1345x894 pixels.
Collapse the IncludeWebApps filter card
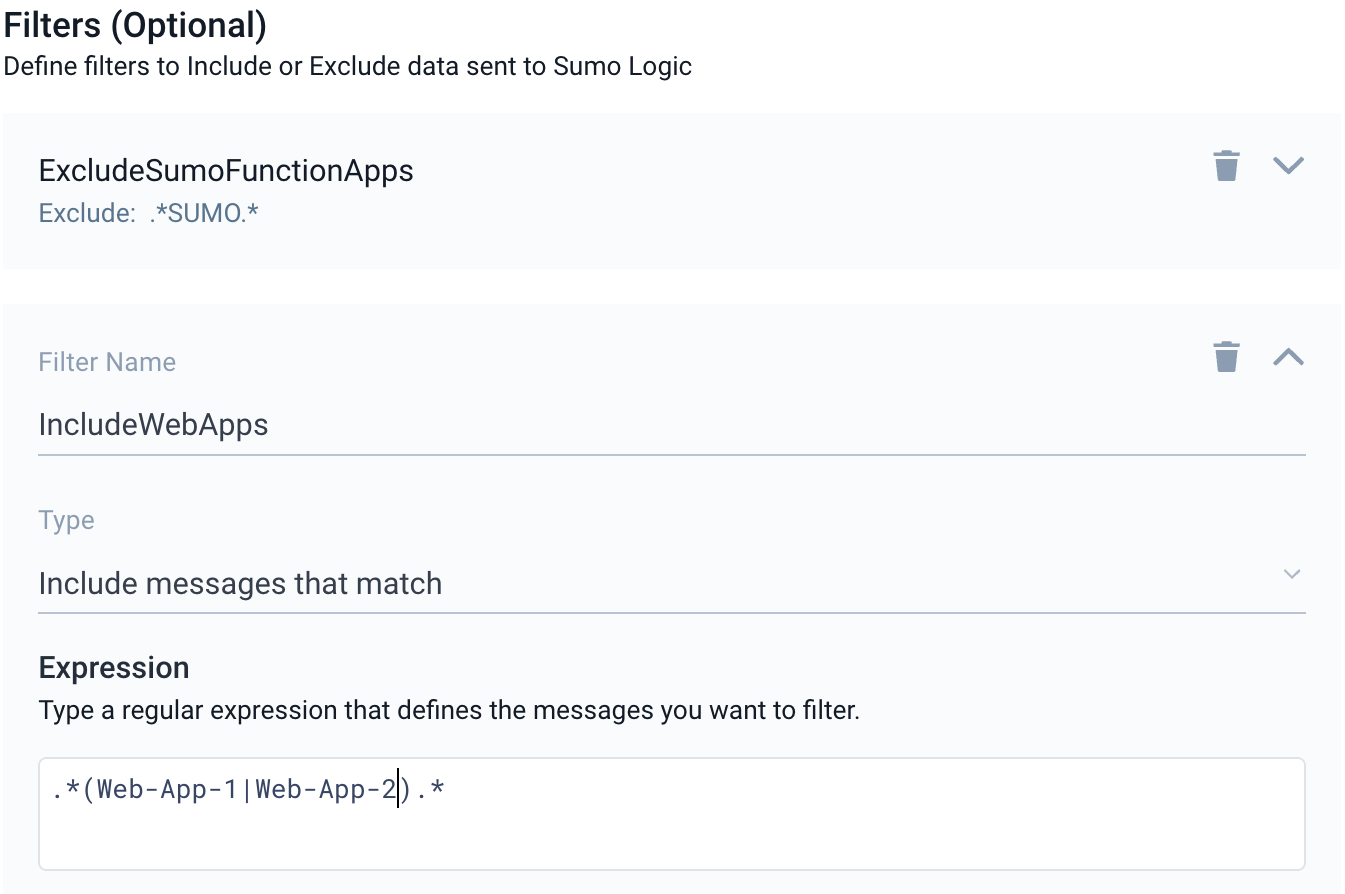point(1289,357)
